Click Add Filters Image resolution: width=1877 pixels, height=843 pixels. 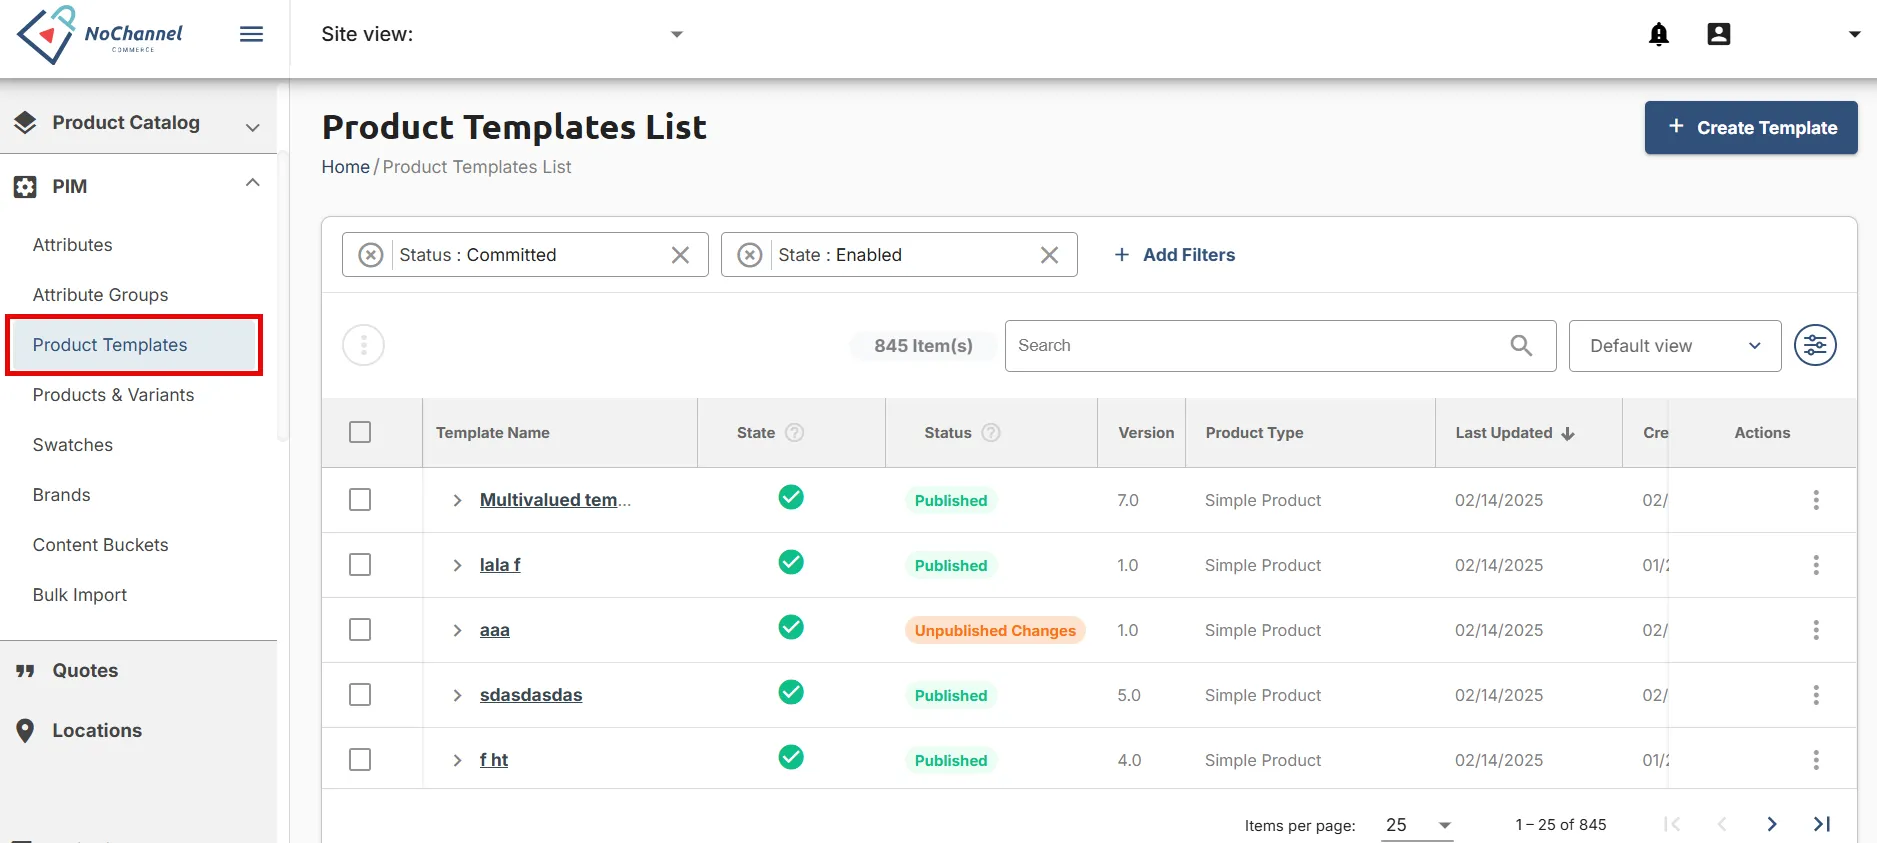point(1175,255)
